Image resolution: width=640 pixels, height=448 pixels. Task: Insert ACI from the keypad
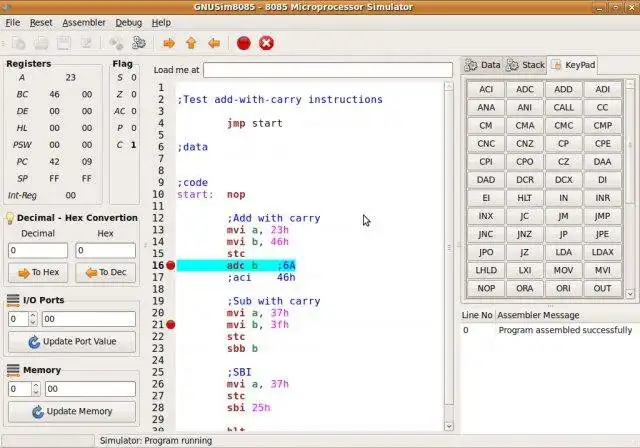(x=486, y=89)
